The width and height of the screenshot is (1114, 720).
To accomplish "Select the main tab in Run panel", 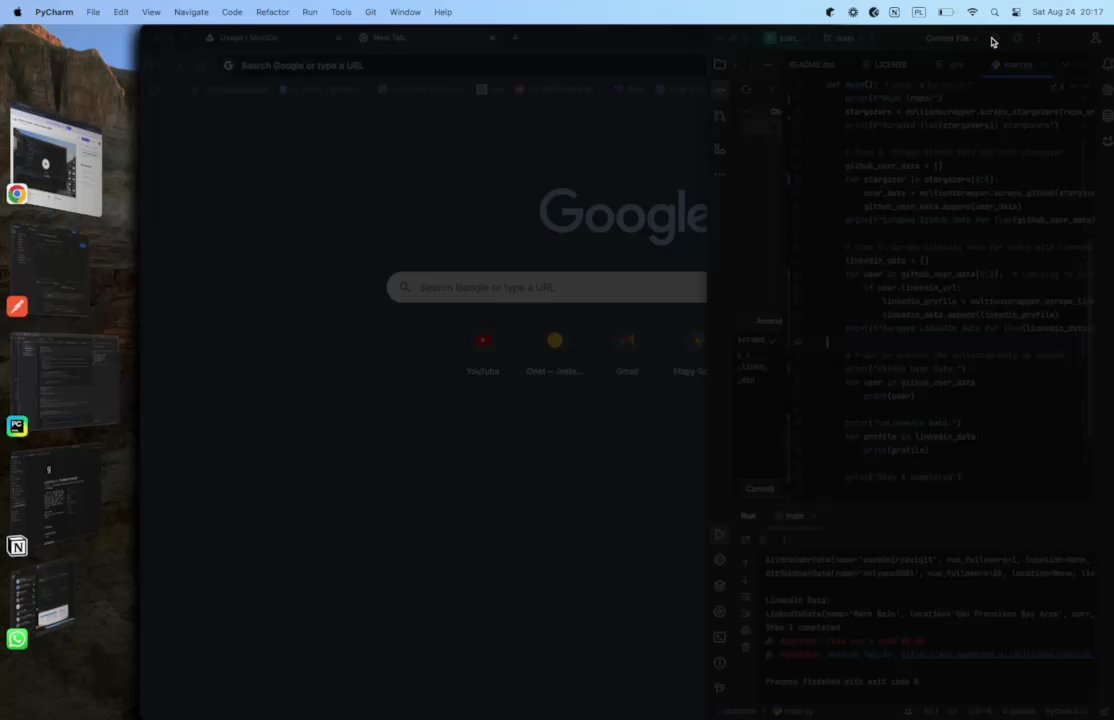I will point(795,516).
